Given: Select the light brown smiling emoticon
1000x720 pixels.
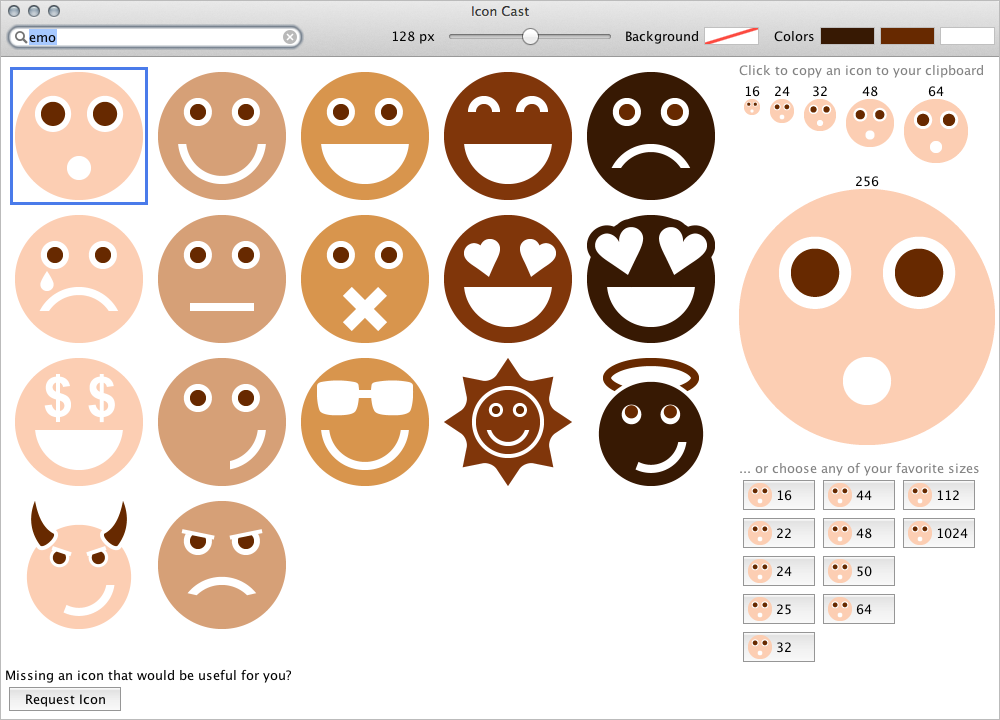Looking at the screenshot, I should pos(222,136).
